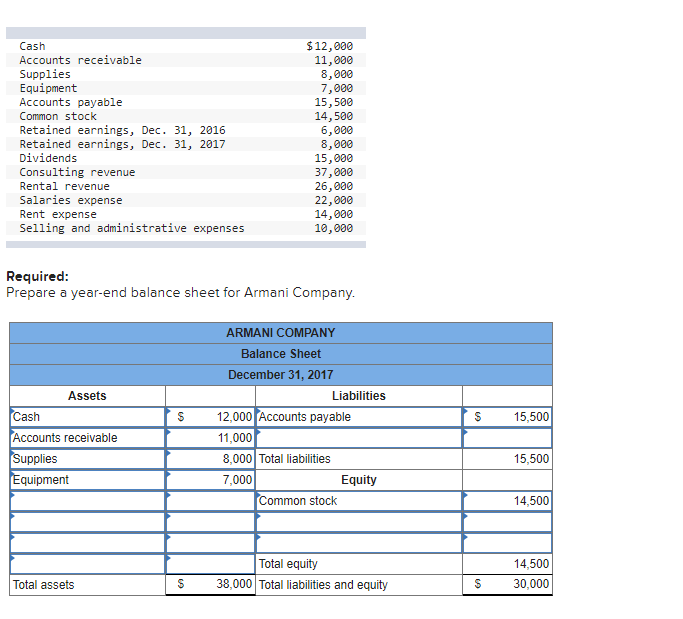Click the $12,000 Cash value in data list
The width and height of the screenshot is (683, 619).
[x=330, y=46]
